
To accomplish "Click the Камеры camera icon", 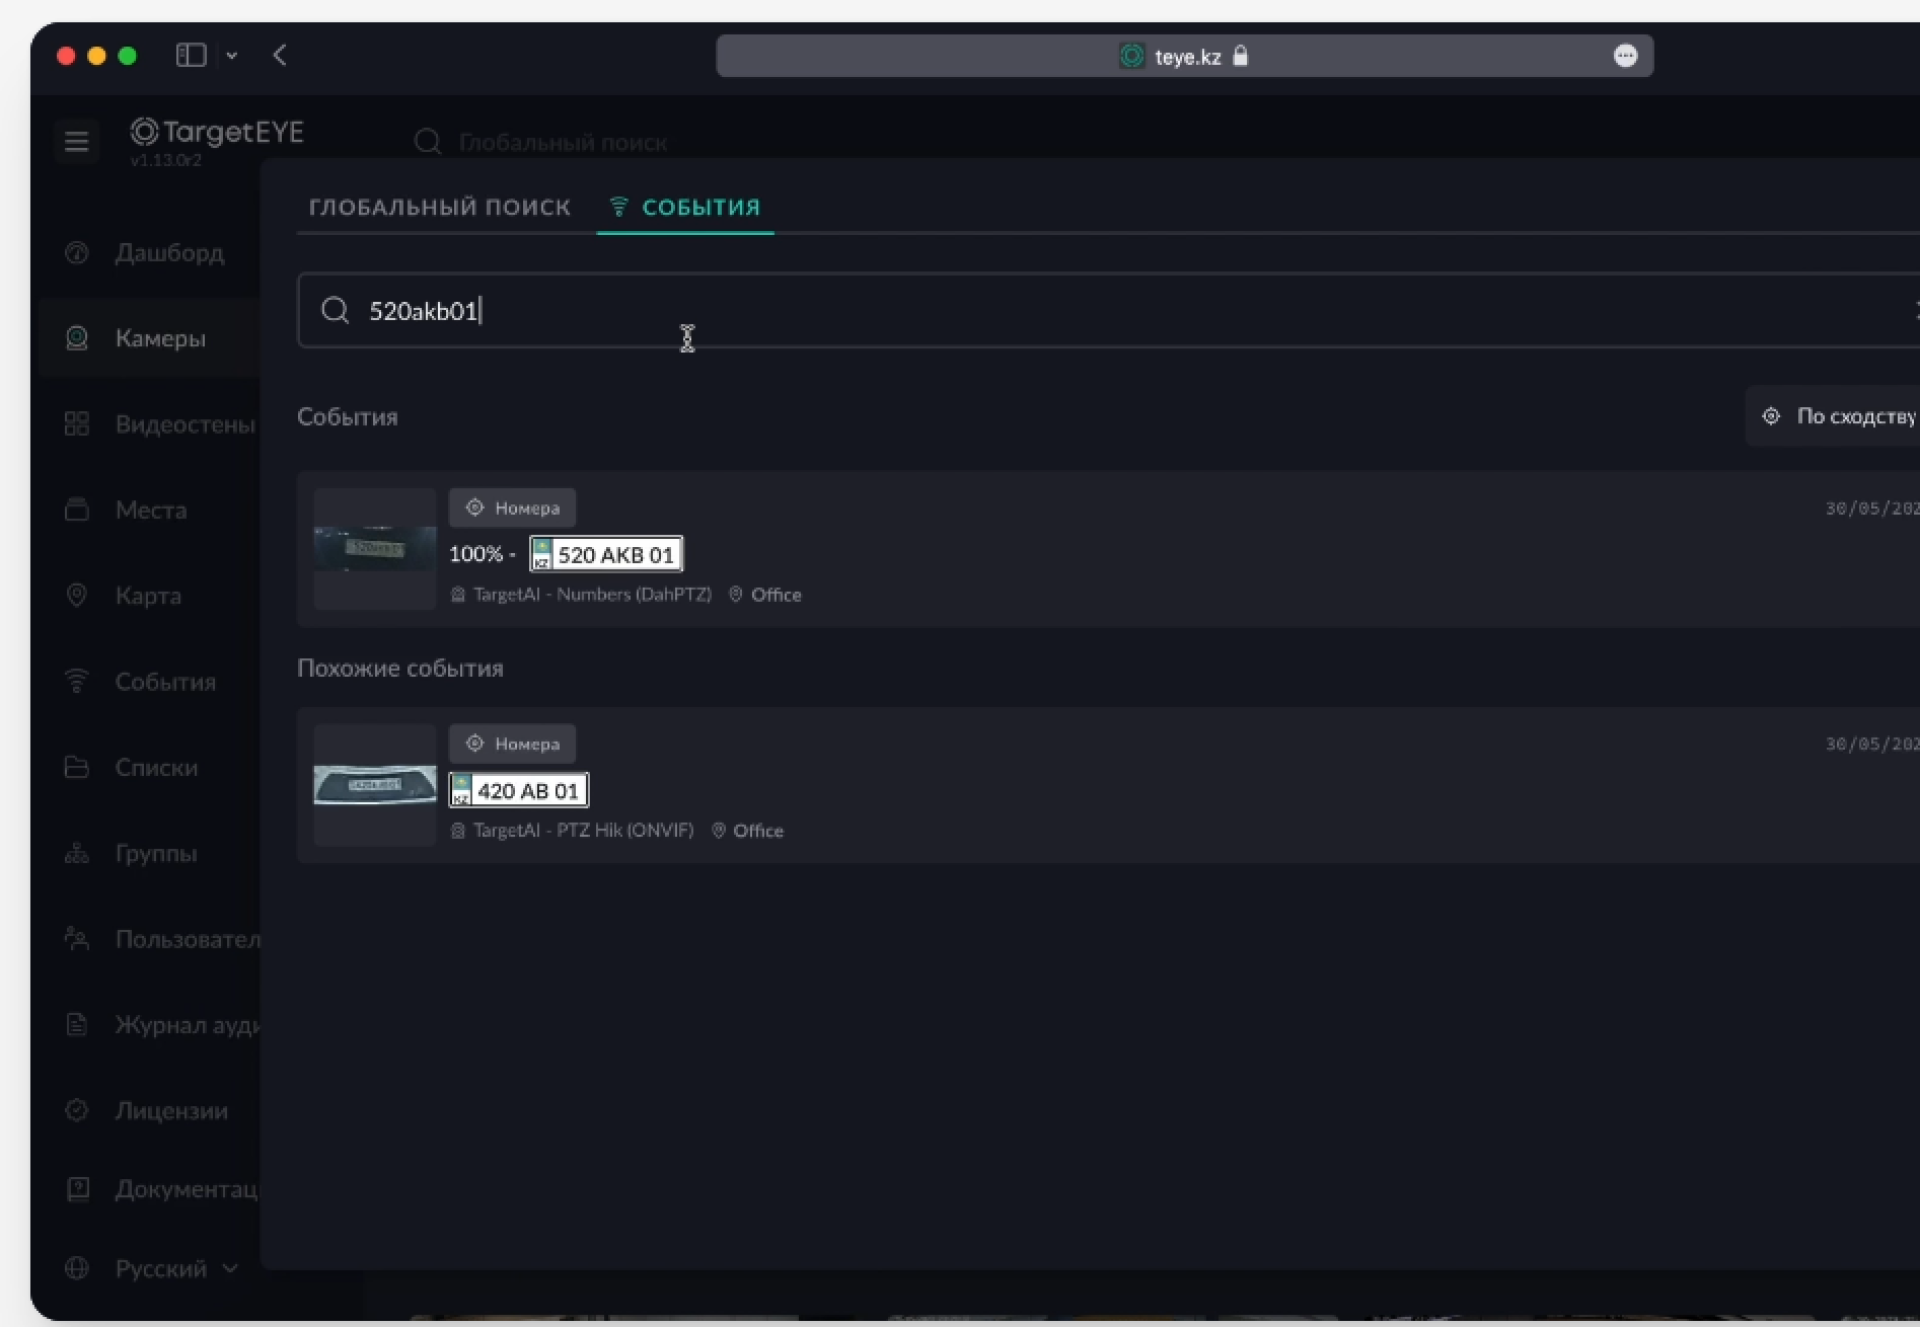I will (77, 338).
